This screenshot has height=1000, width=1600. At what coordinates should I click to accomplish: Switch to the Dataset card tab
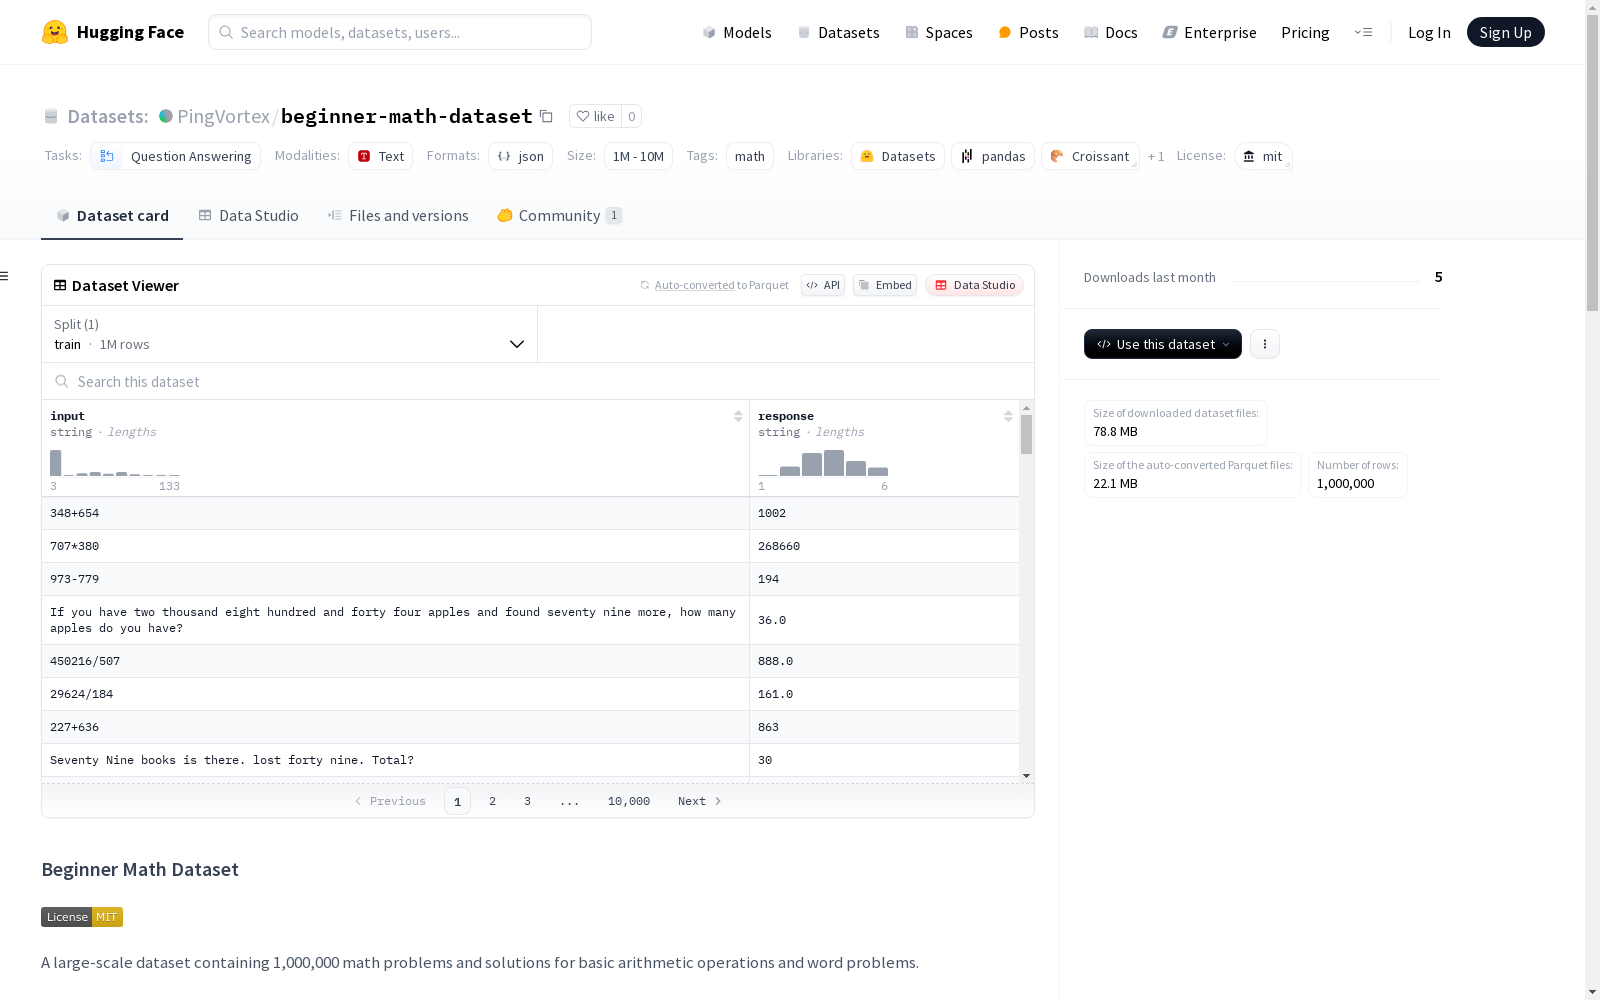pyautogui.click(x=112, y=216)
